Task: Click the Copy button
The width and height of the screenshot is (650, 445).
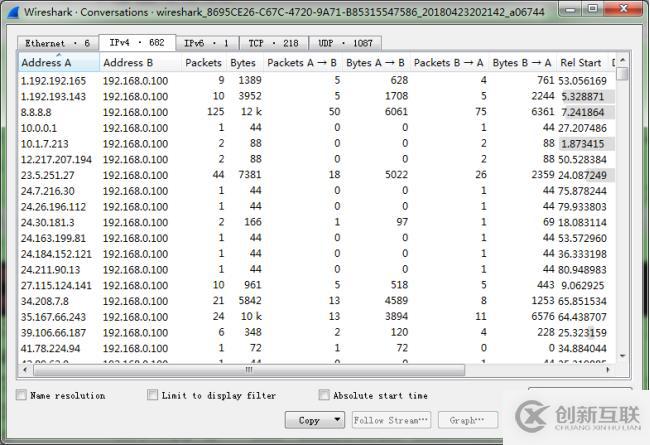Action: point(309,420)
